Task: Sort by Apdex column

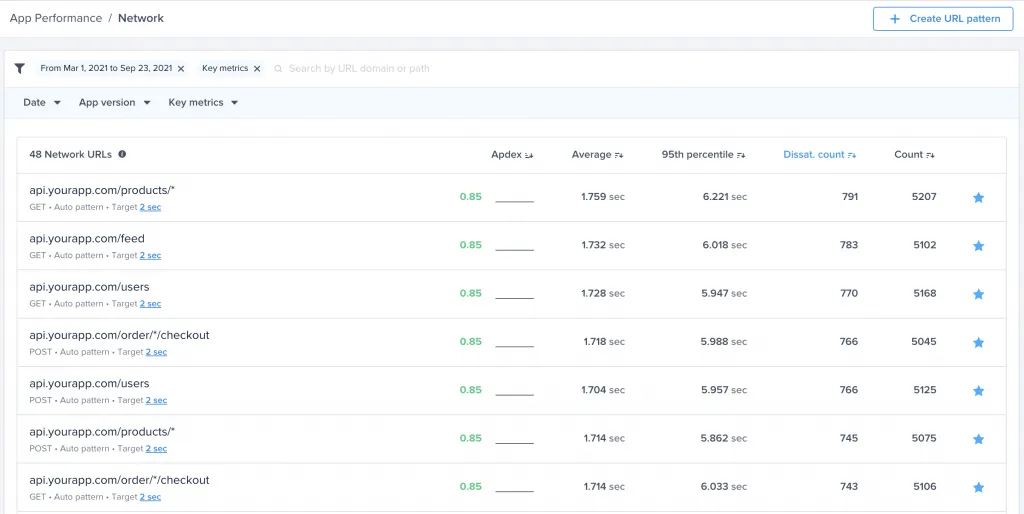Action: (x=512, y=155)
